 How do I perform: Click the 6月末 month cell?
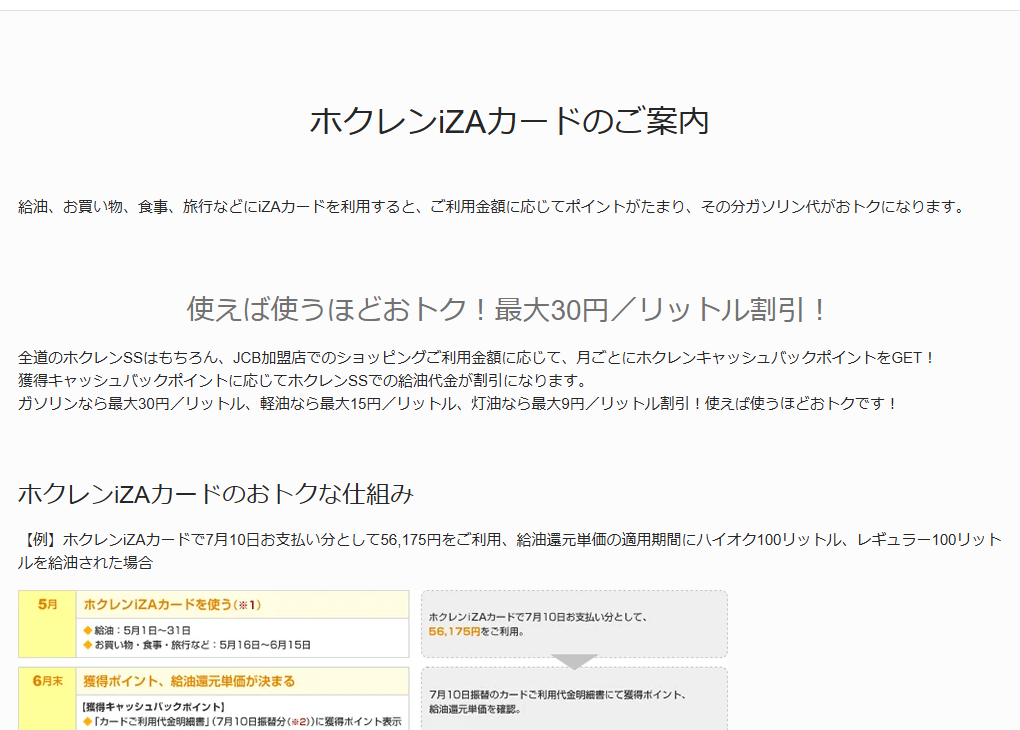47,699
